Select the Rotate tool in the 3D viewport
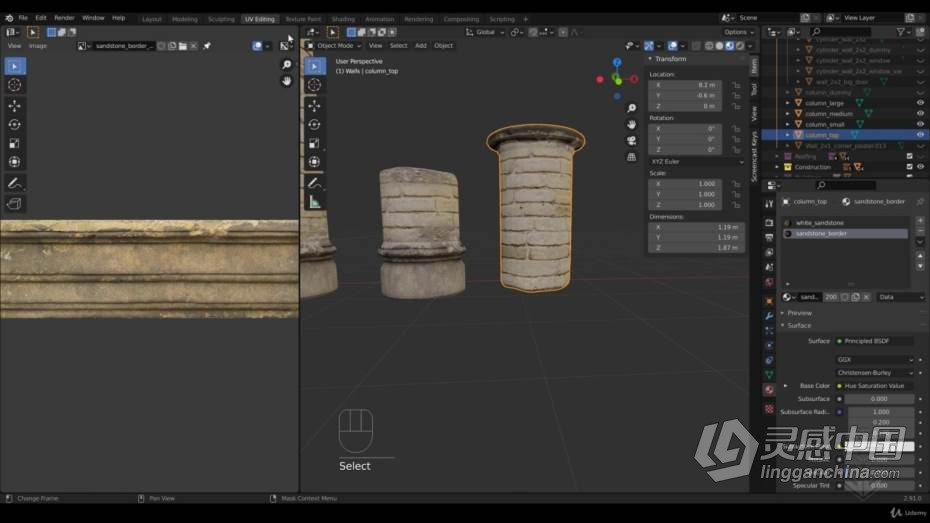 [314, 125]
